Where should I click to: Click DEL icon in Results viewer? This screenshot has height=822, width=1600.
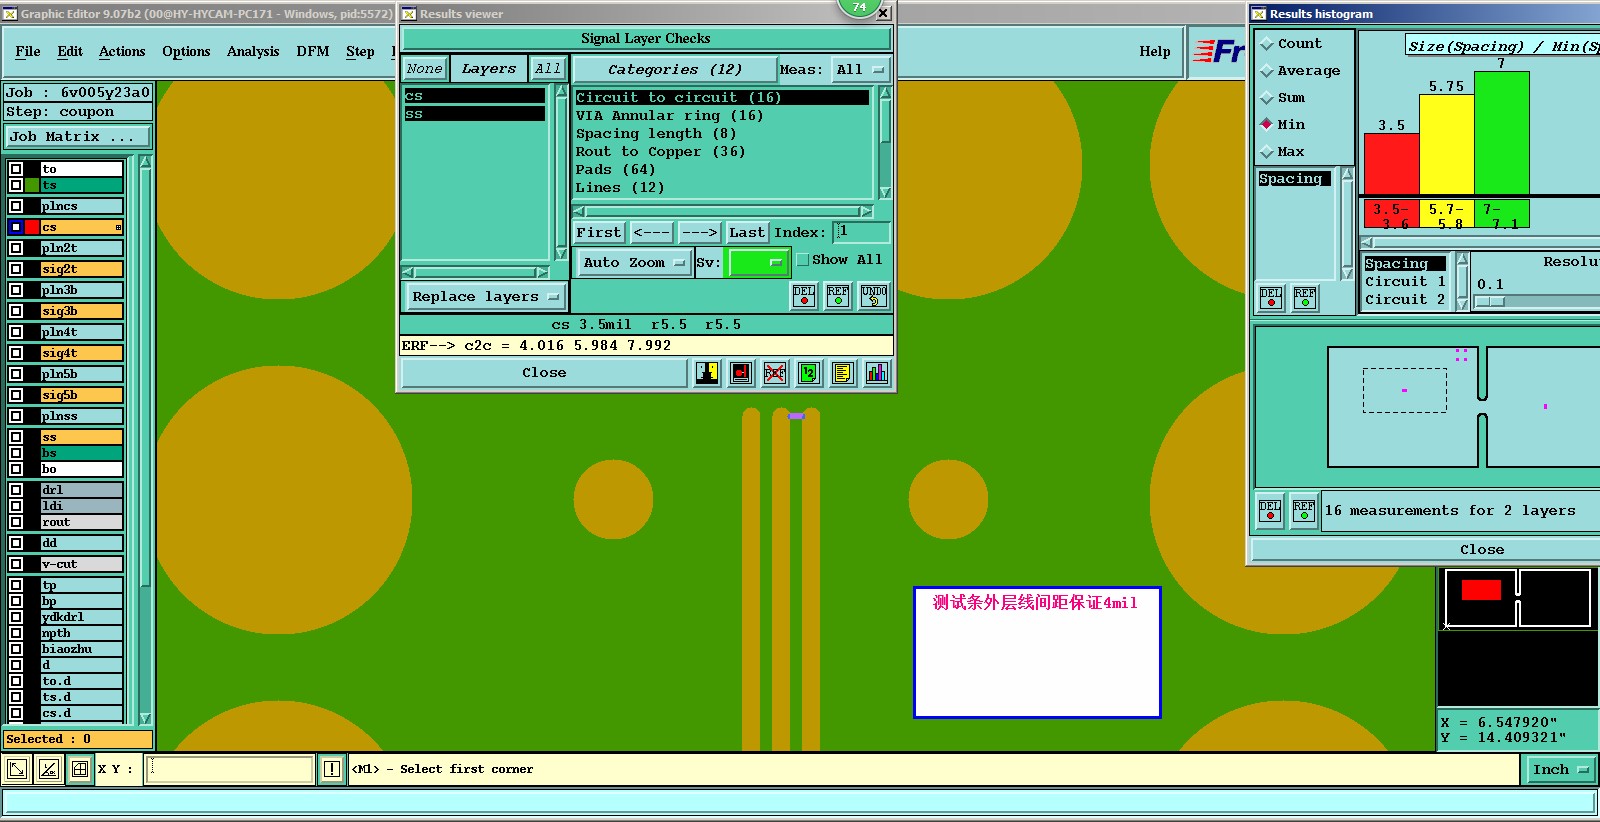tap(804, 296)
